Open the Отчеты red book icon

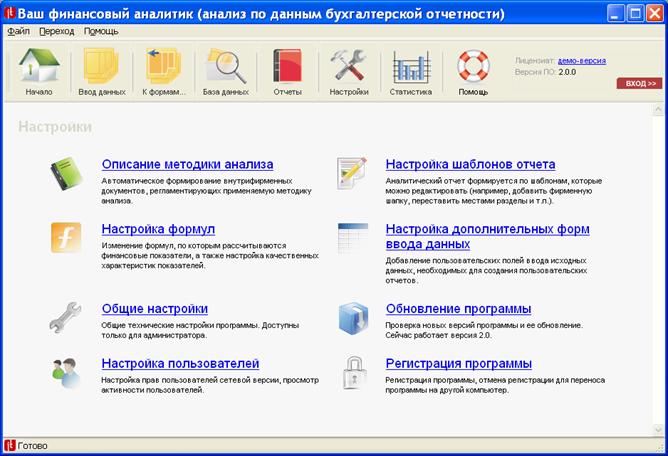pyautogui.click(x=288, y=67)
